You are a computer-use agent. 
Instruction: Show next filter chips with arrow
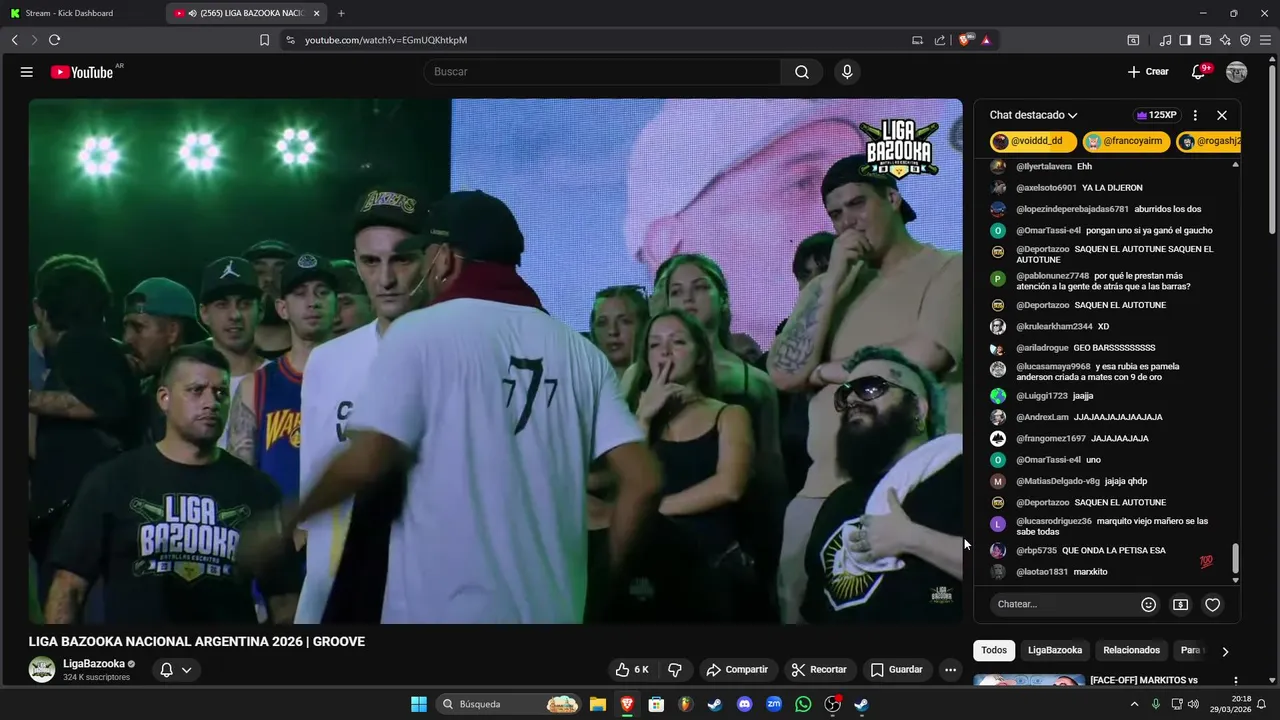pyautogui.click(x=1225, y=651)
